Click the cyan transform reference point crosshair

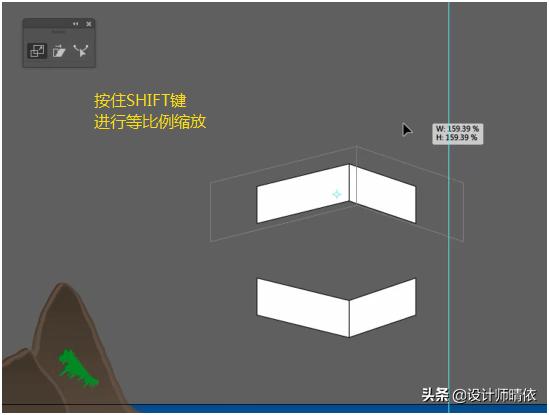[337, 194]
